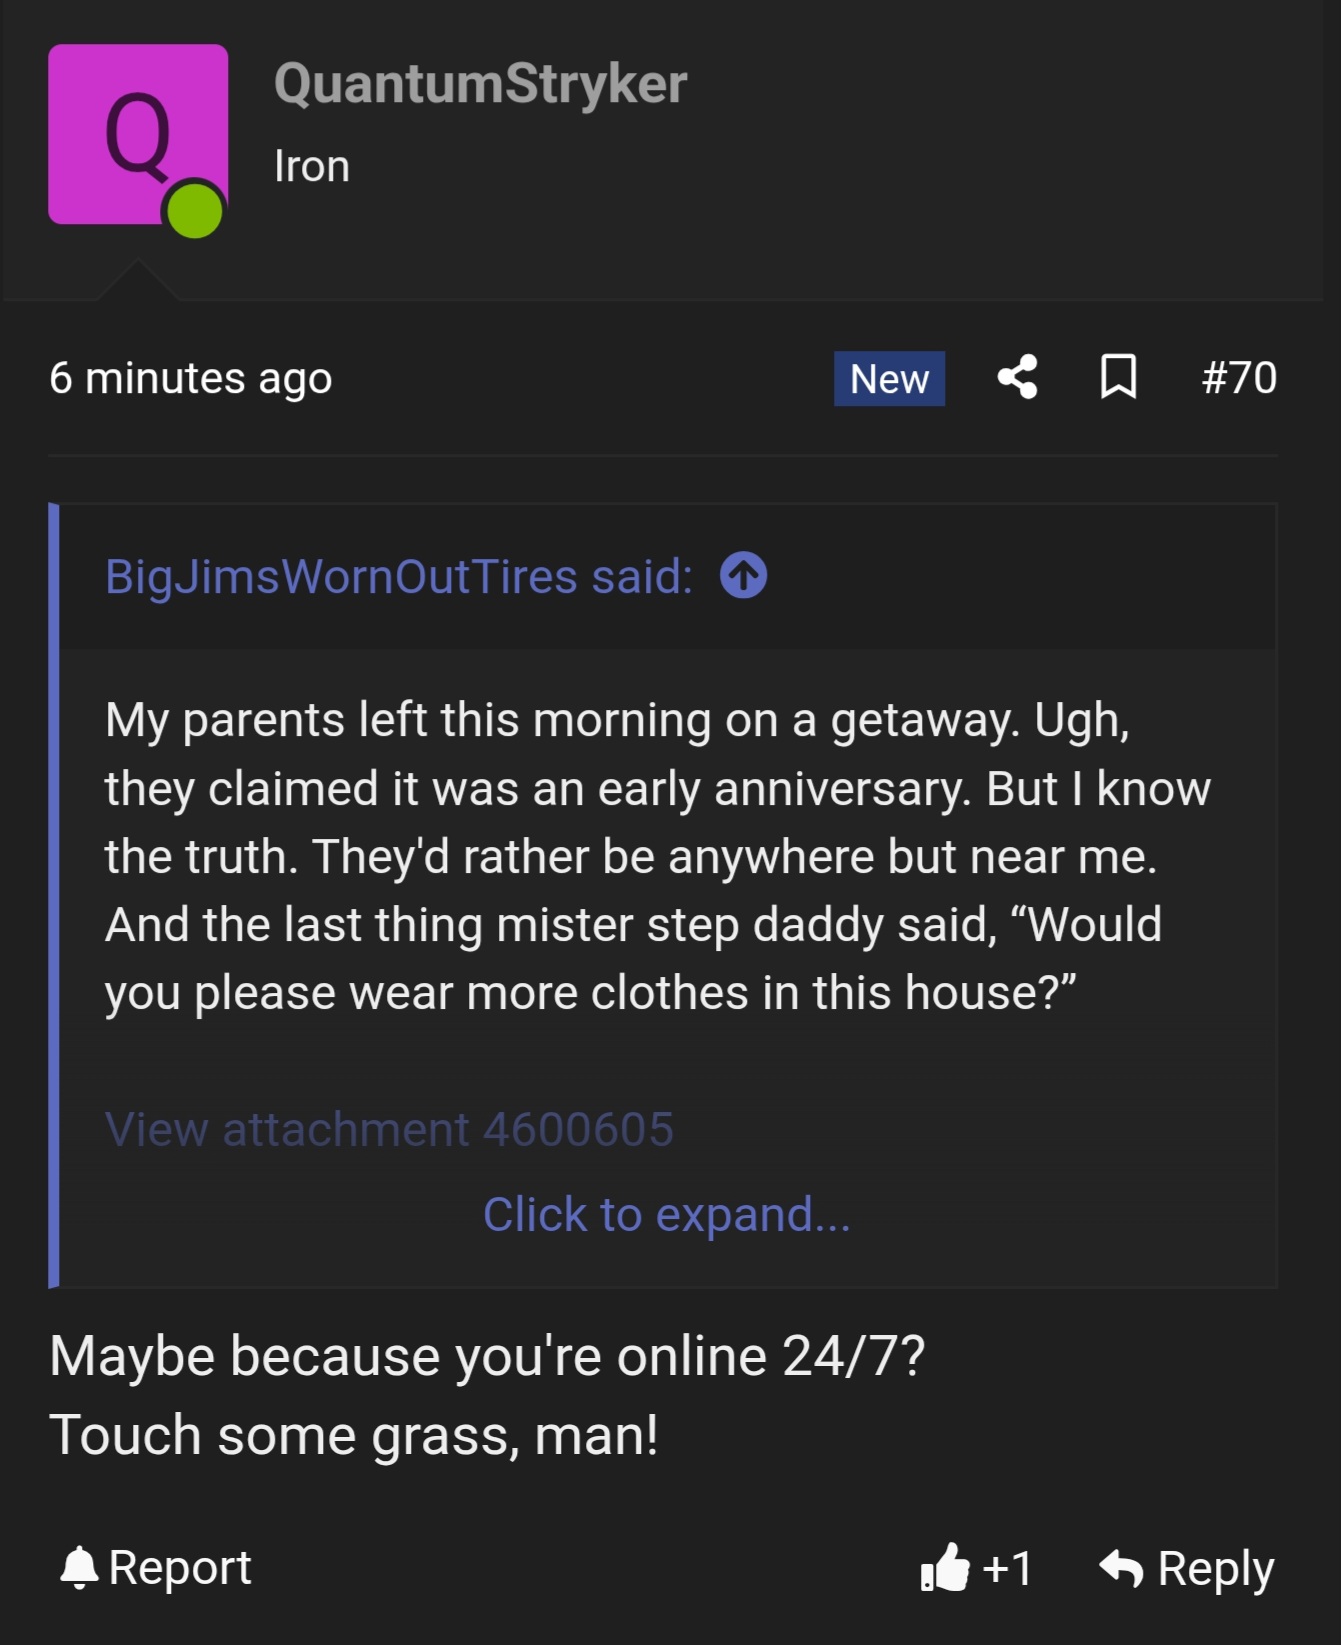
Task: Click the +1 reaction label
Action: [1007, 1568]
